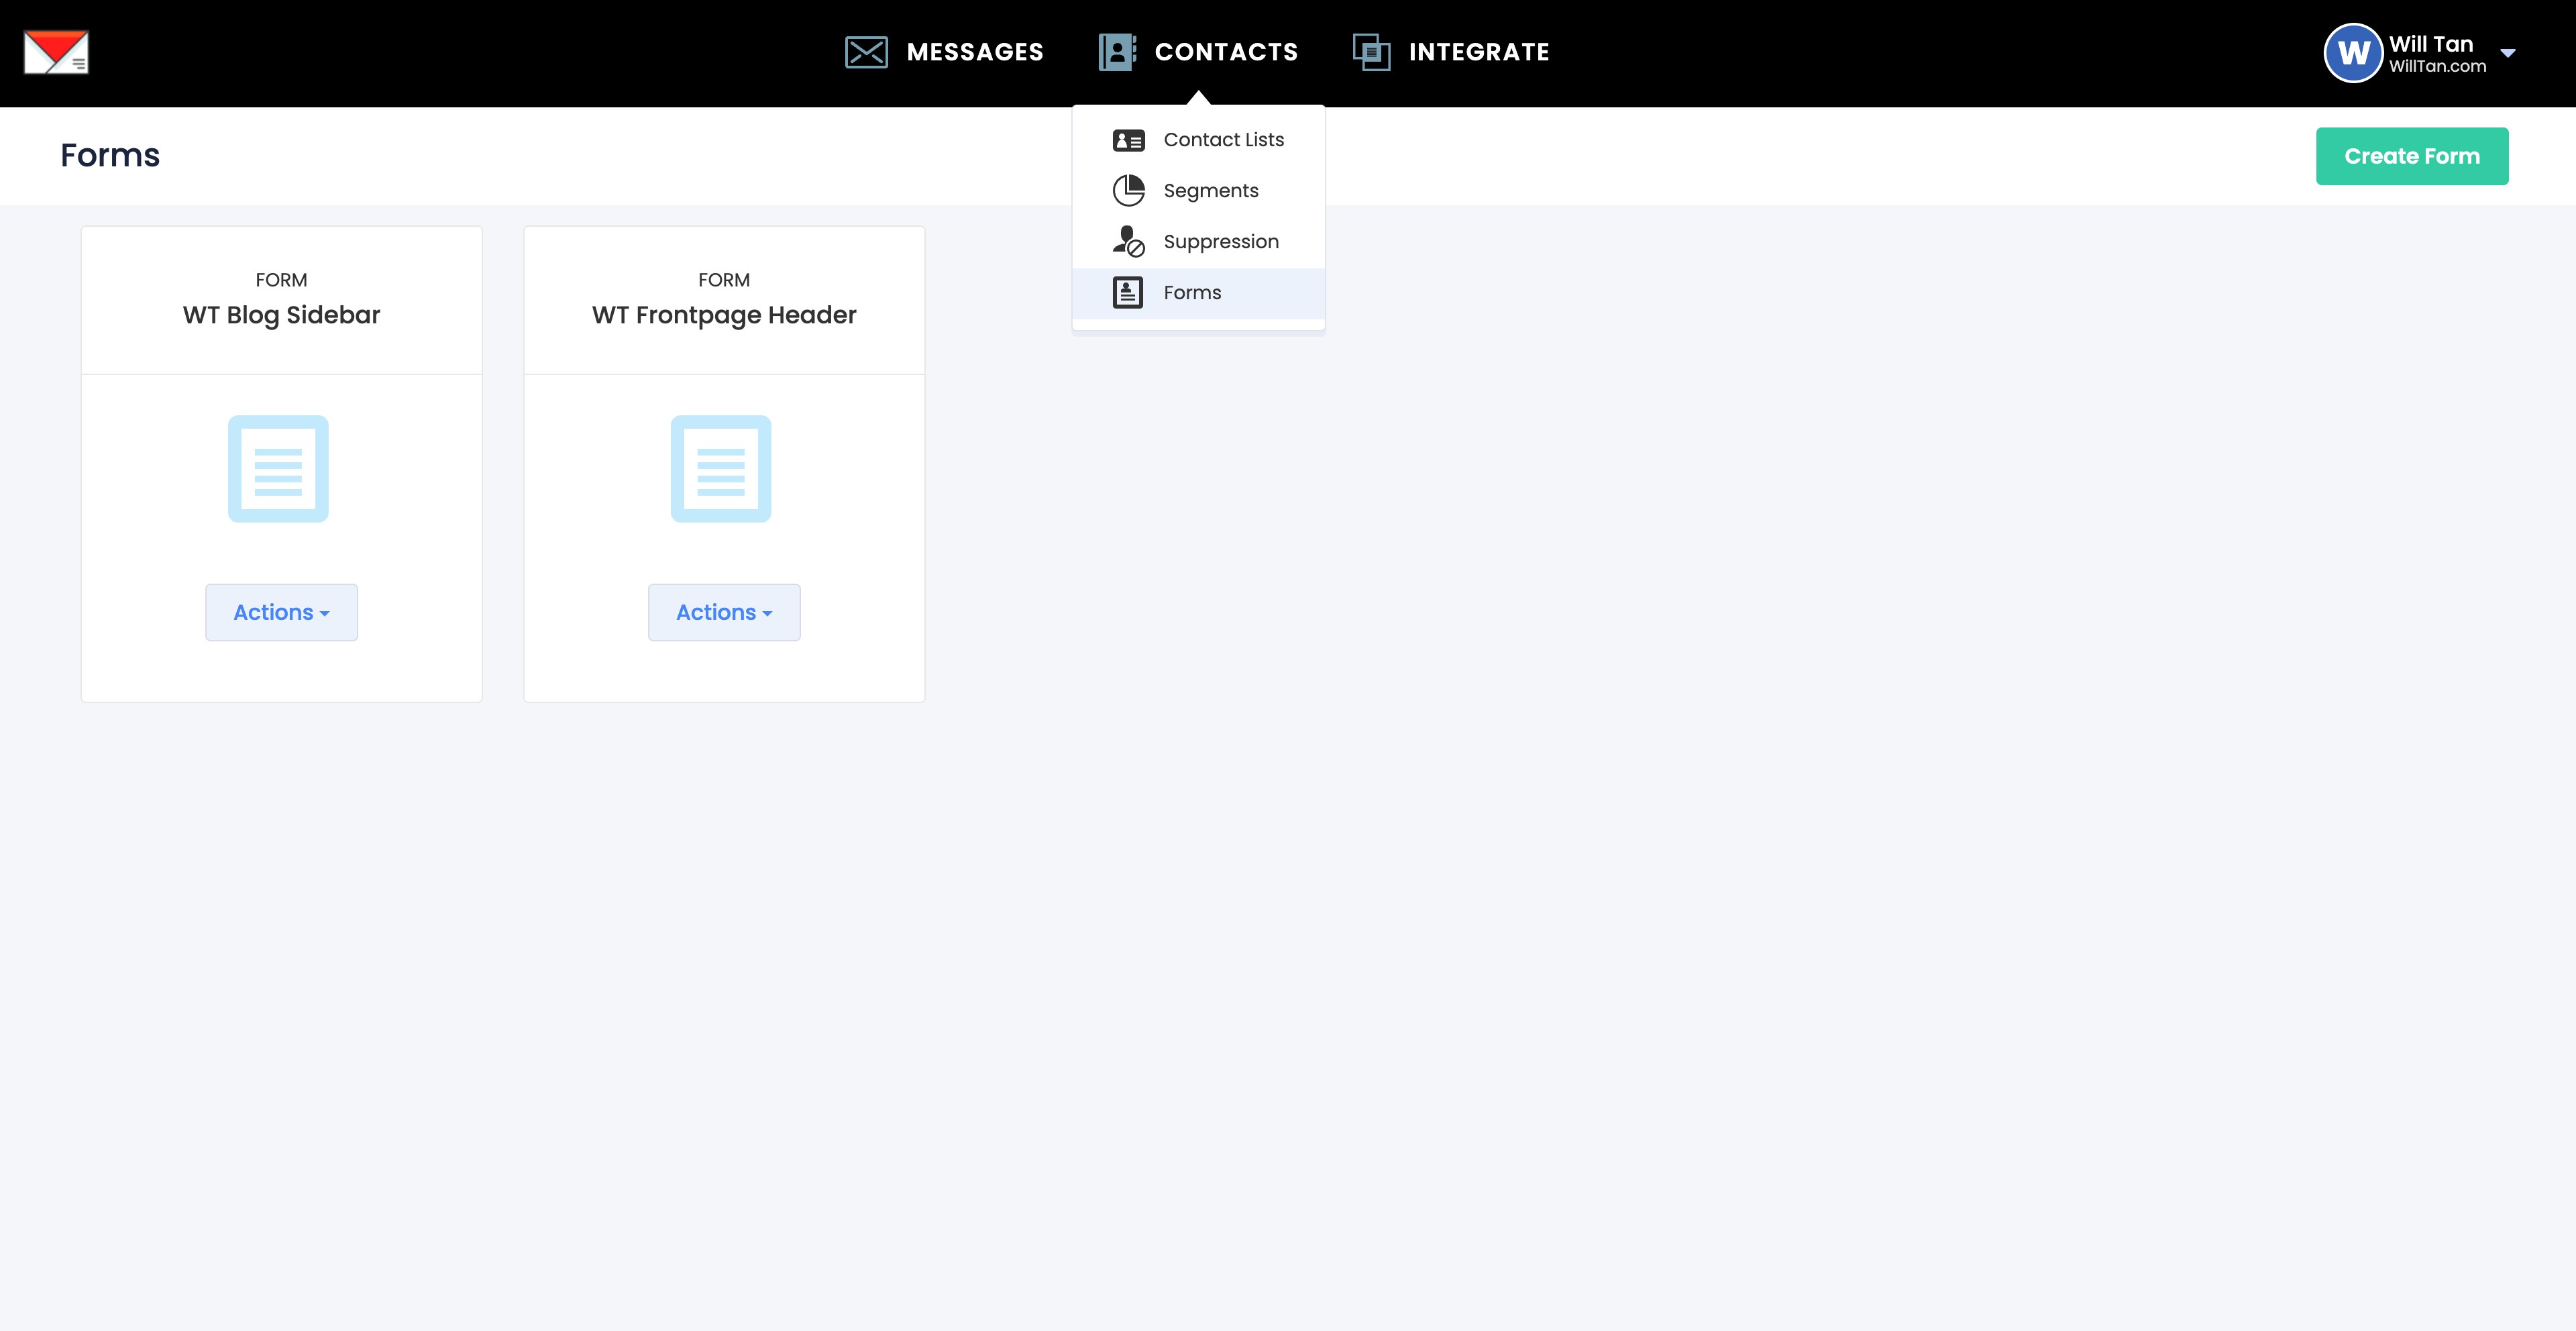Click the Contacts address book icon
Viewport: 2576px width, 1331px height.
pyautogui.click(x=1117, y=52)
